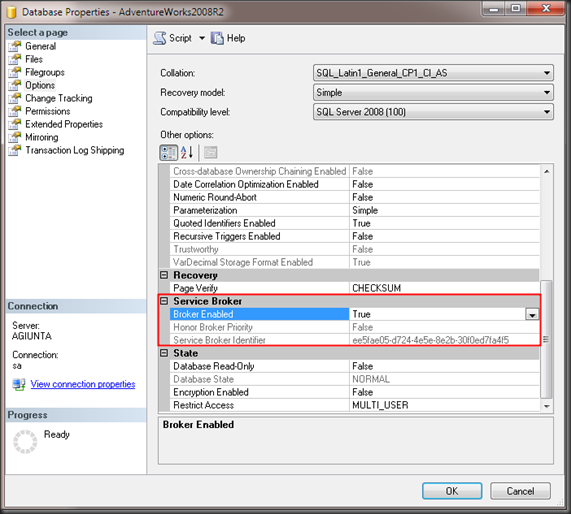Open the Extended Properties page
The width and height of the screenshot is (571, 514).
64,124
